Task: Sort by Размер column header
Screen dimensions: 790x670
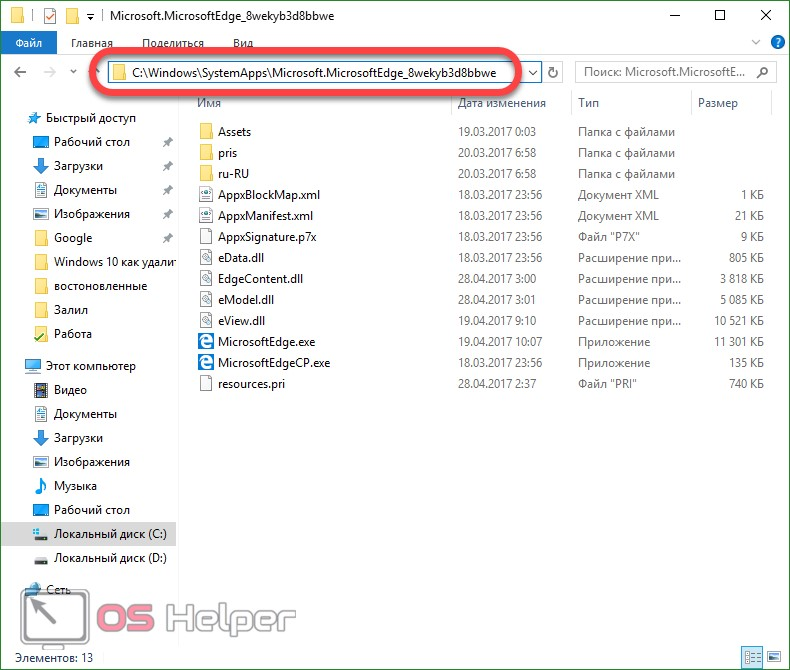Action: (x=717, y=103)
